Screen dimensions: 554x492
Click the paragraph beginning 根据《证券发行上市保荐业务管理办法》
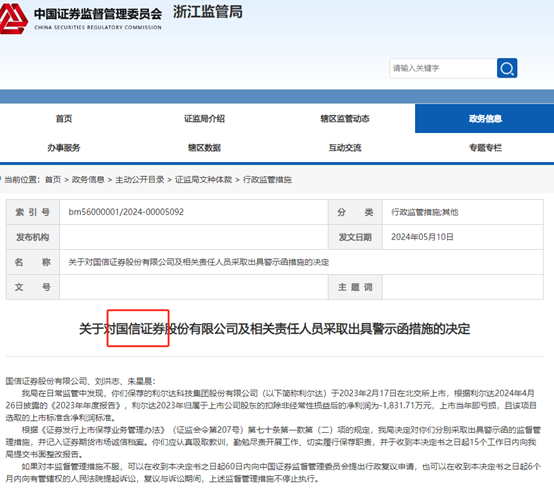(273, 442)
